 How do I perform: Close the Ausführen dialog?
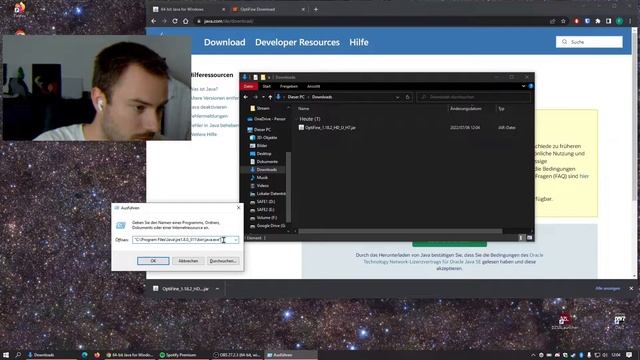[239, 208]
